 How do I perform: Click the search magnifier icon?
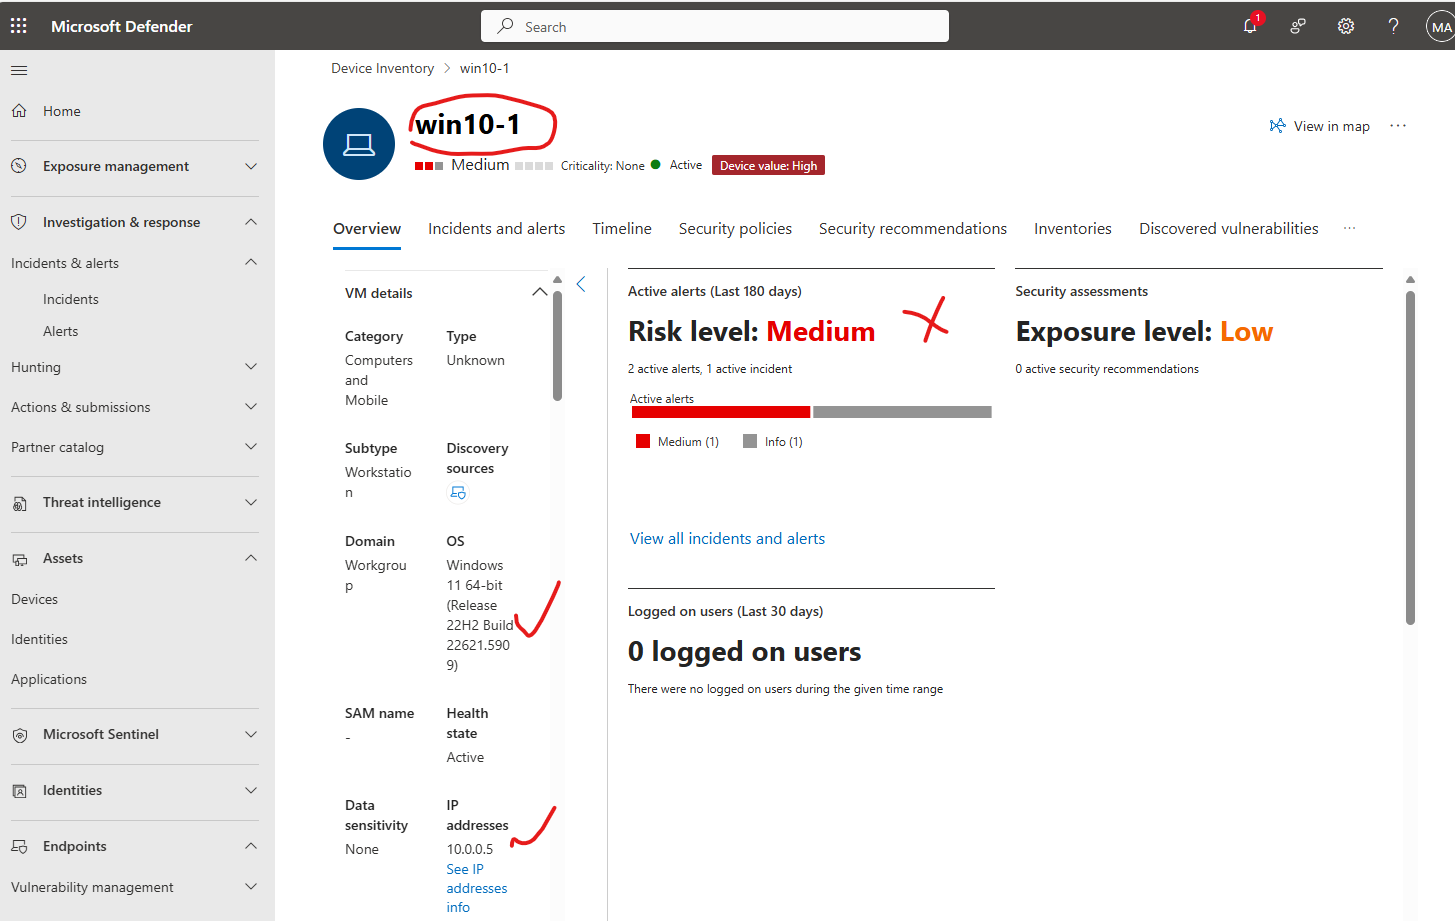pyautogui.click(x=505, y=26)
